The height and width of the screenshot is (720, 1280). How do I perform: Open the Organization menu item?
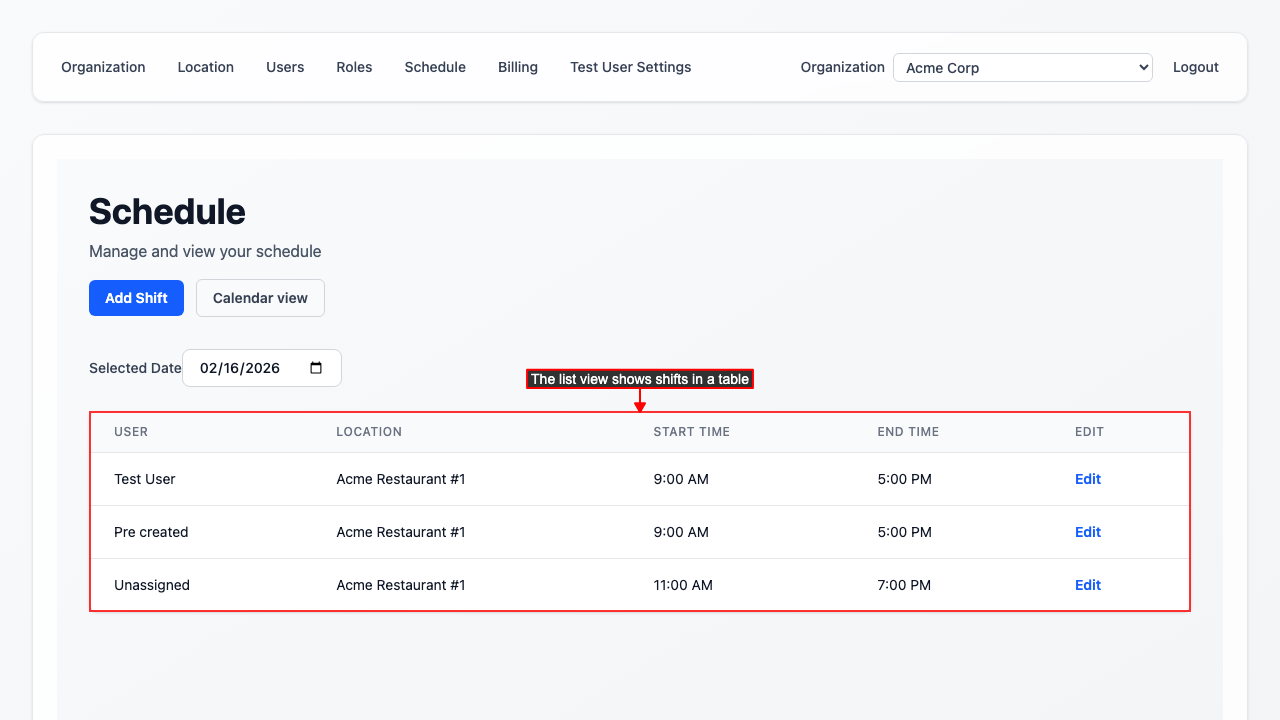click(x=103, y=67)
